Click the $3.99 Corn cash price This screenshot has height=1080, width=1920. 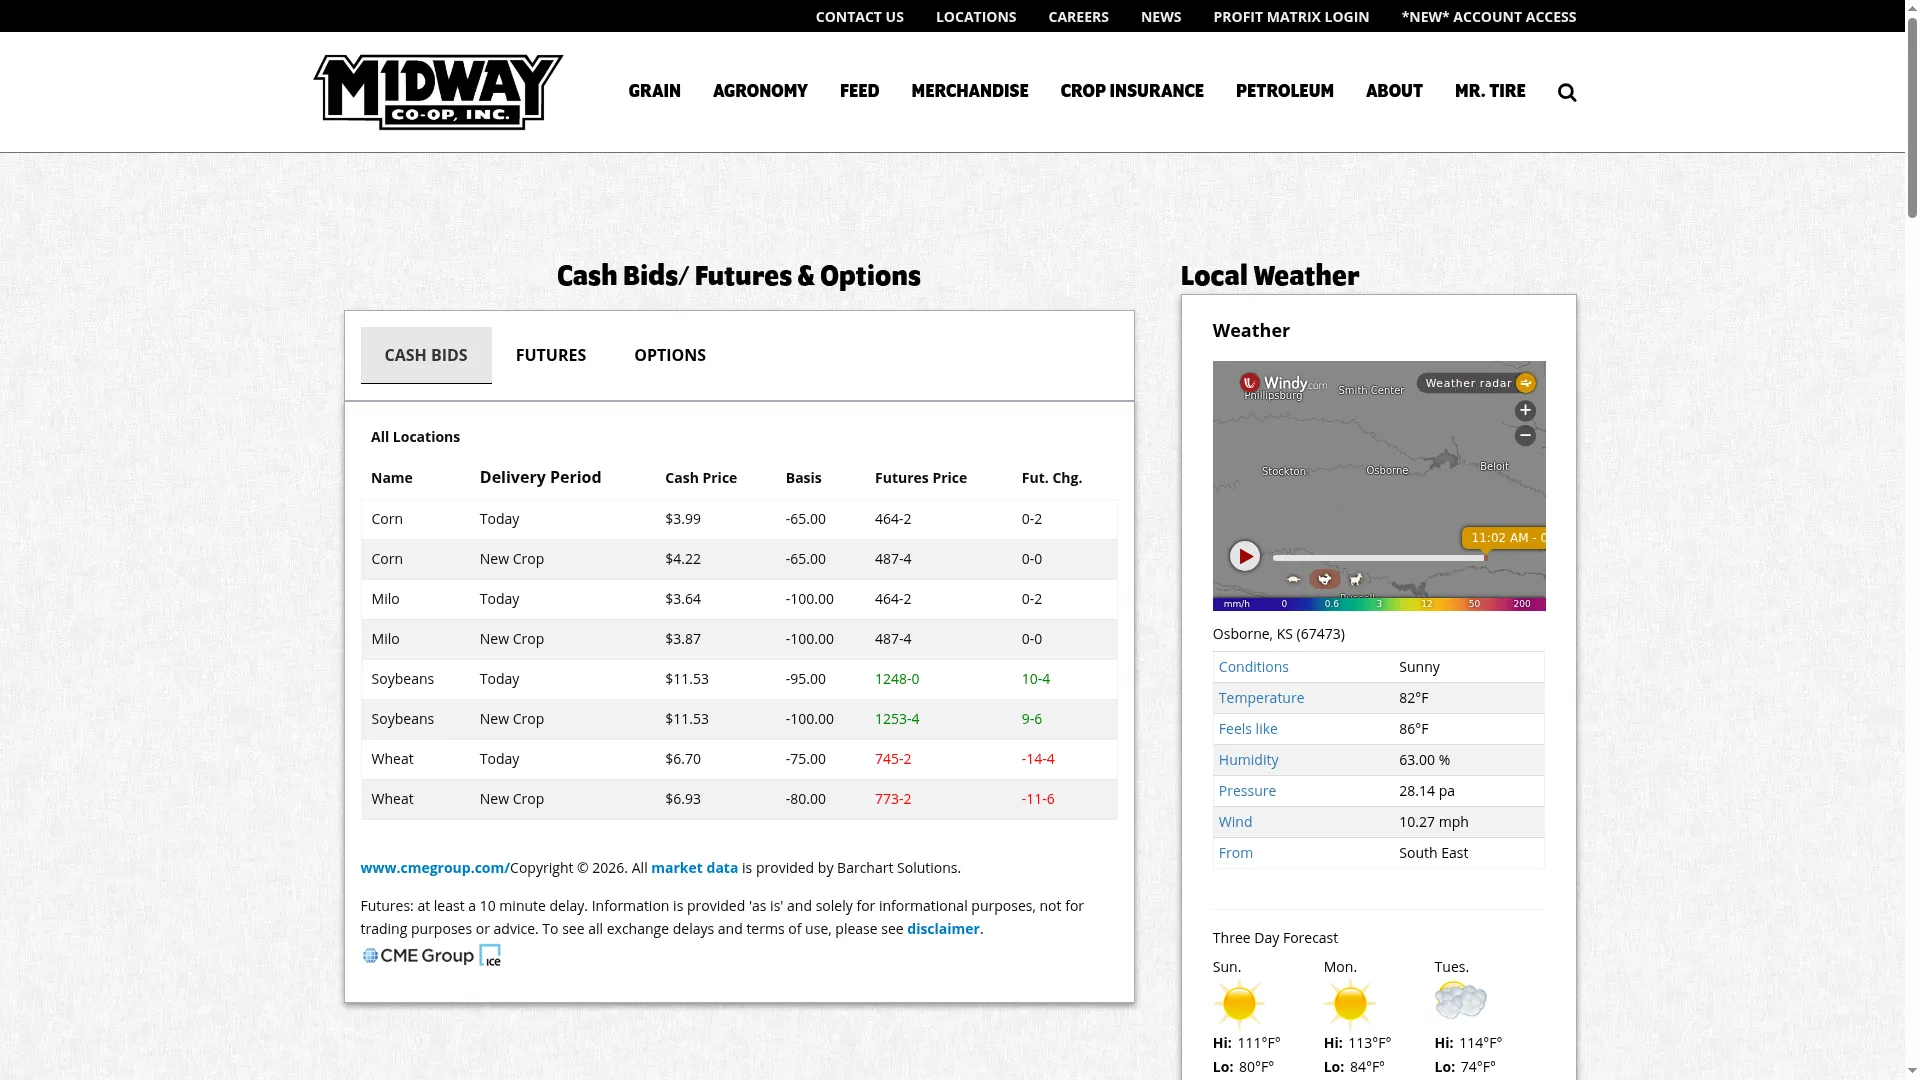pyautogui.click(x=683, y=519)
